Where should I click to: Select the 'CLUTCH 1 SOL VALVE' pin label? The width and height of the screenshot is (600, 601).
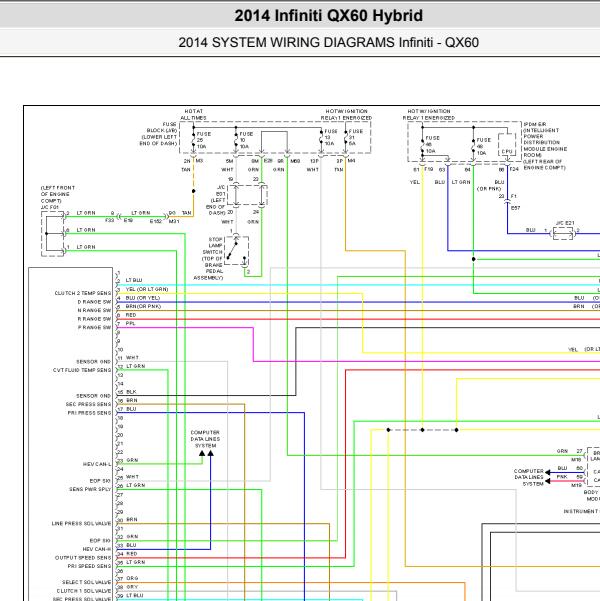tap(84, 591)
